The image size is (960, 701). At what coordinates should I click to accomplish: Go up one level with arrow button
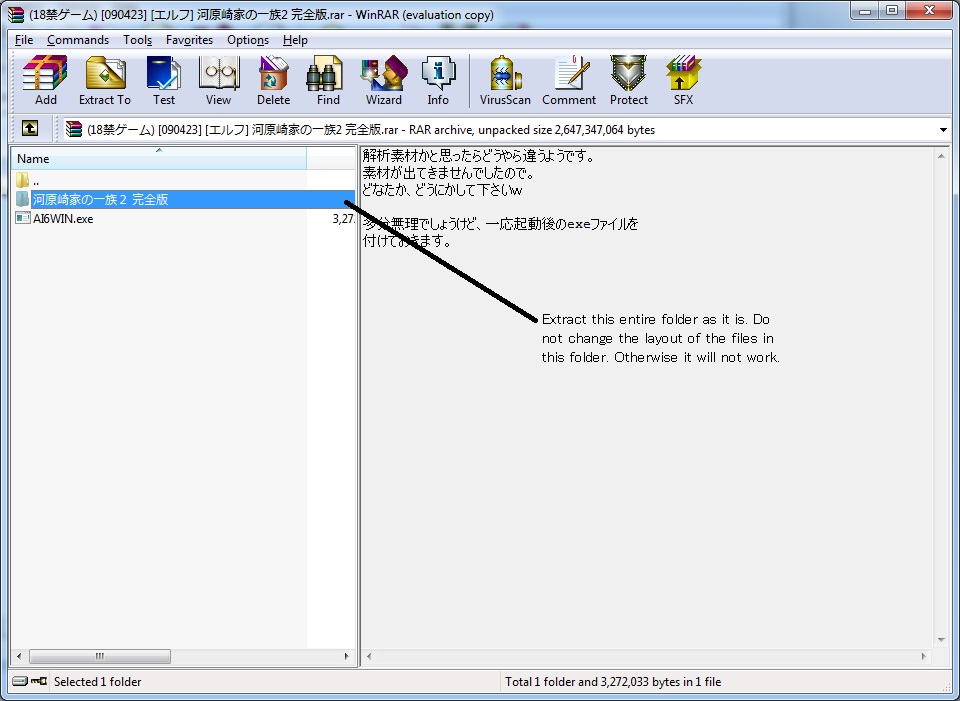pyautogui.click(x=29, y=129)
